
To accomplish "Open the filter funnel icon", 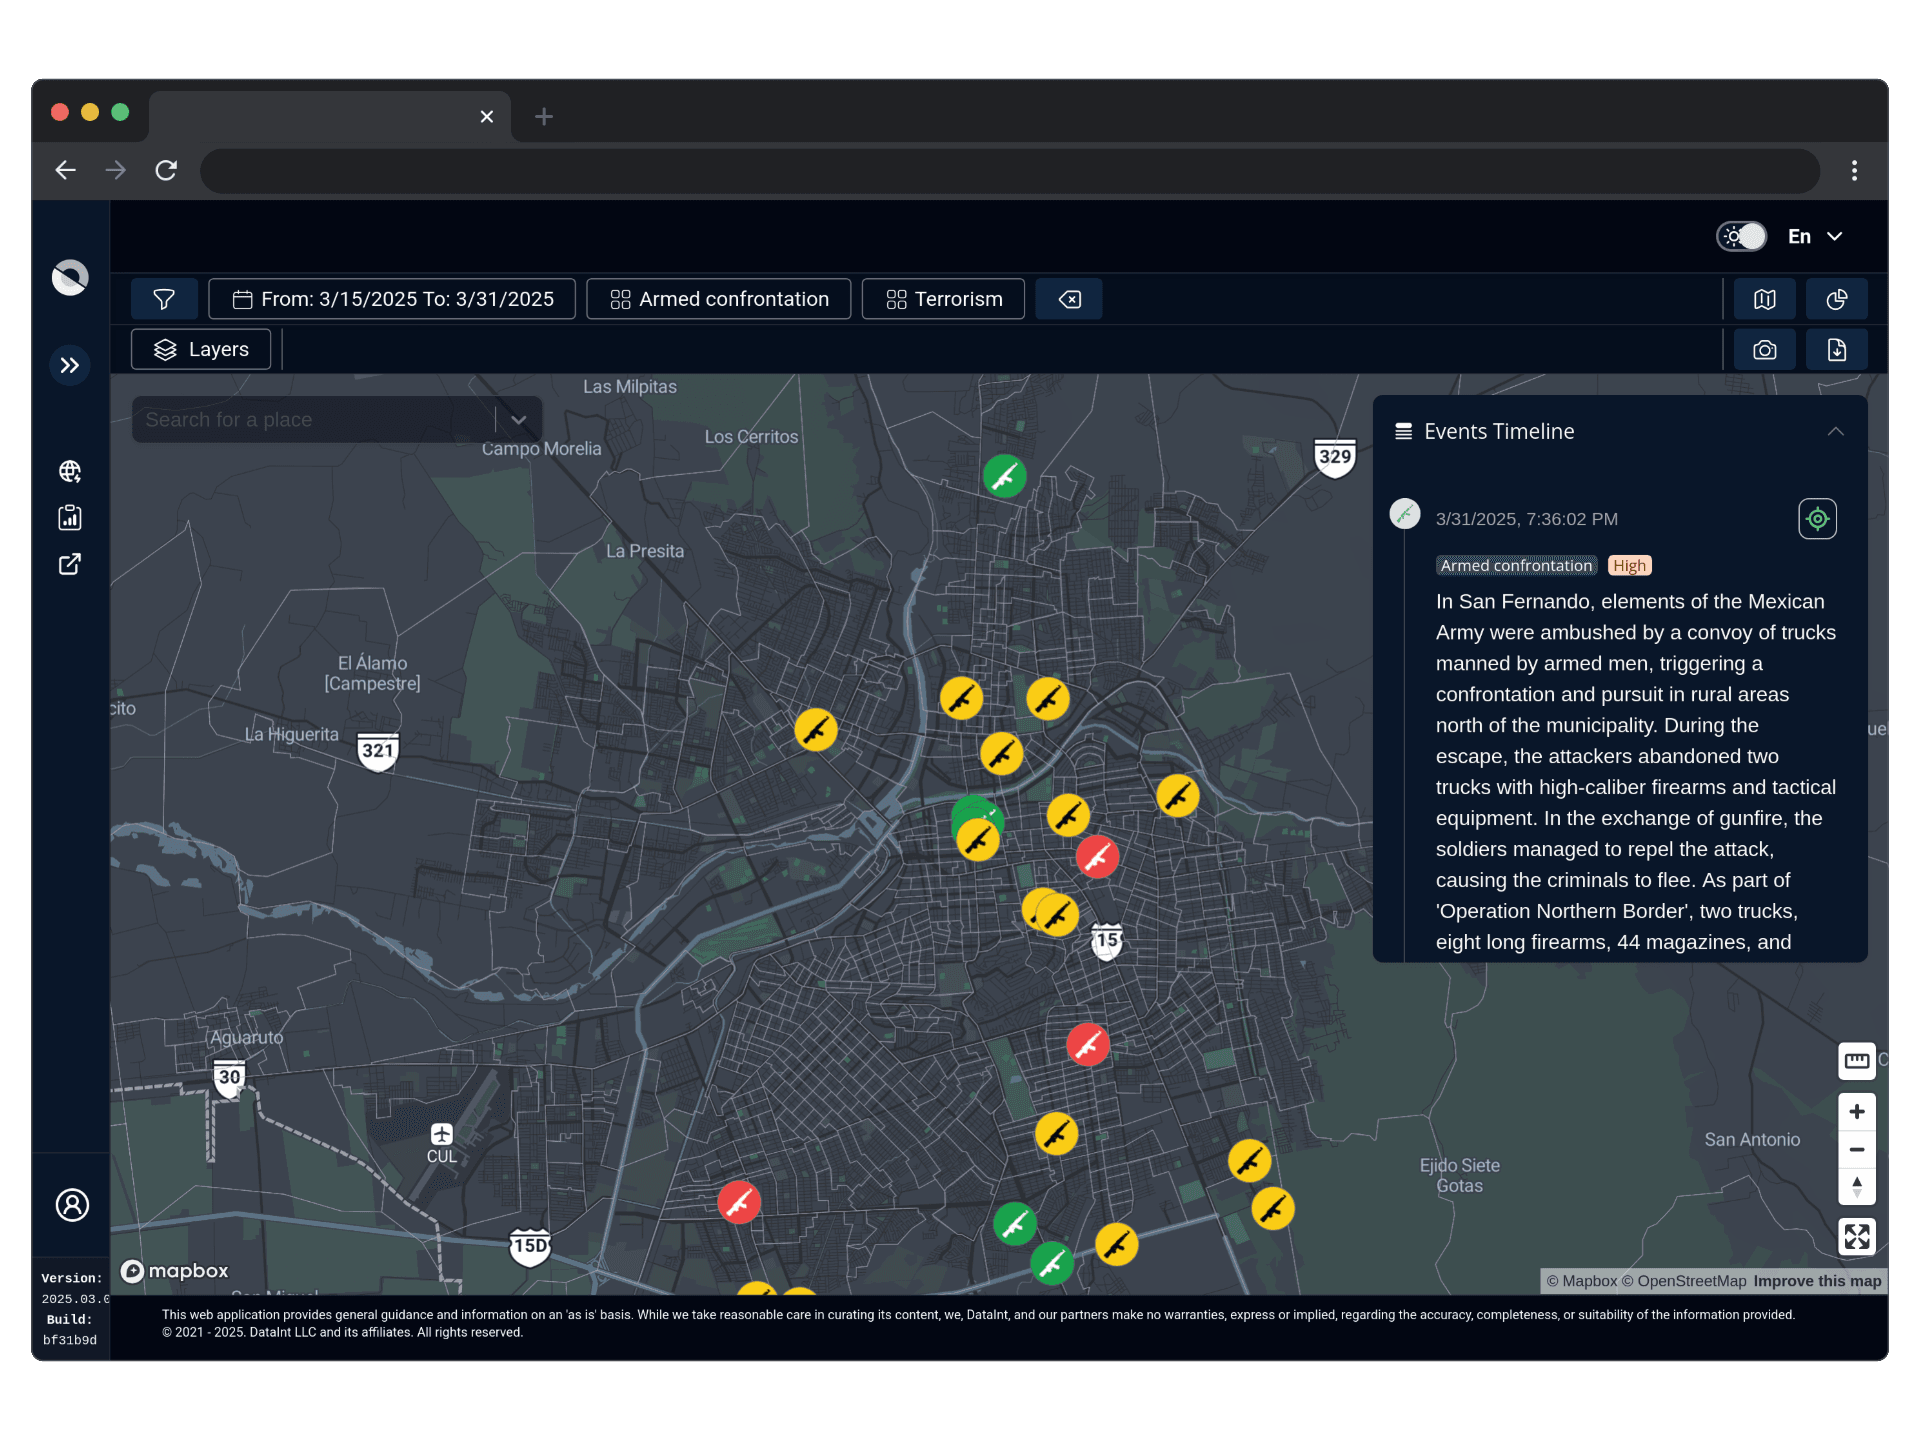I will [x=164, y=299].
